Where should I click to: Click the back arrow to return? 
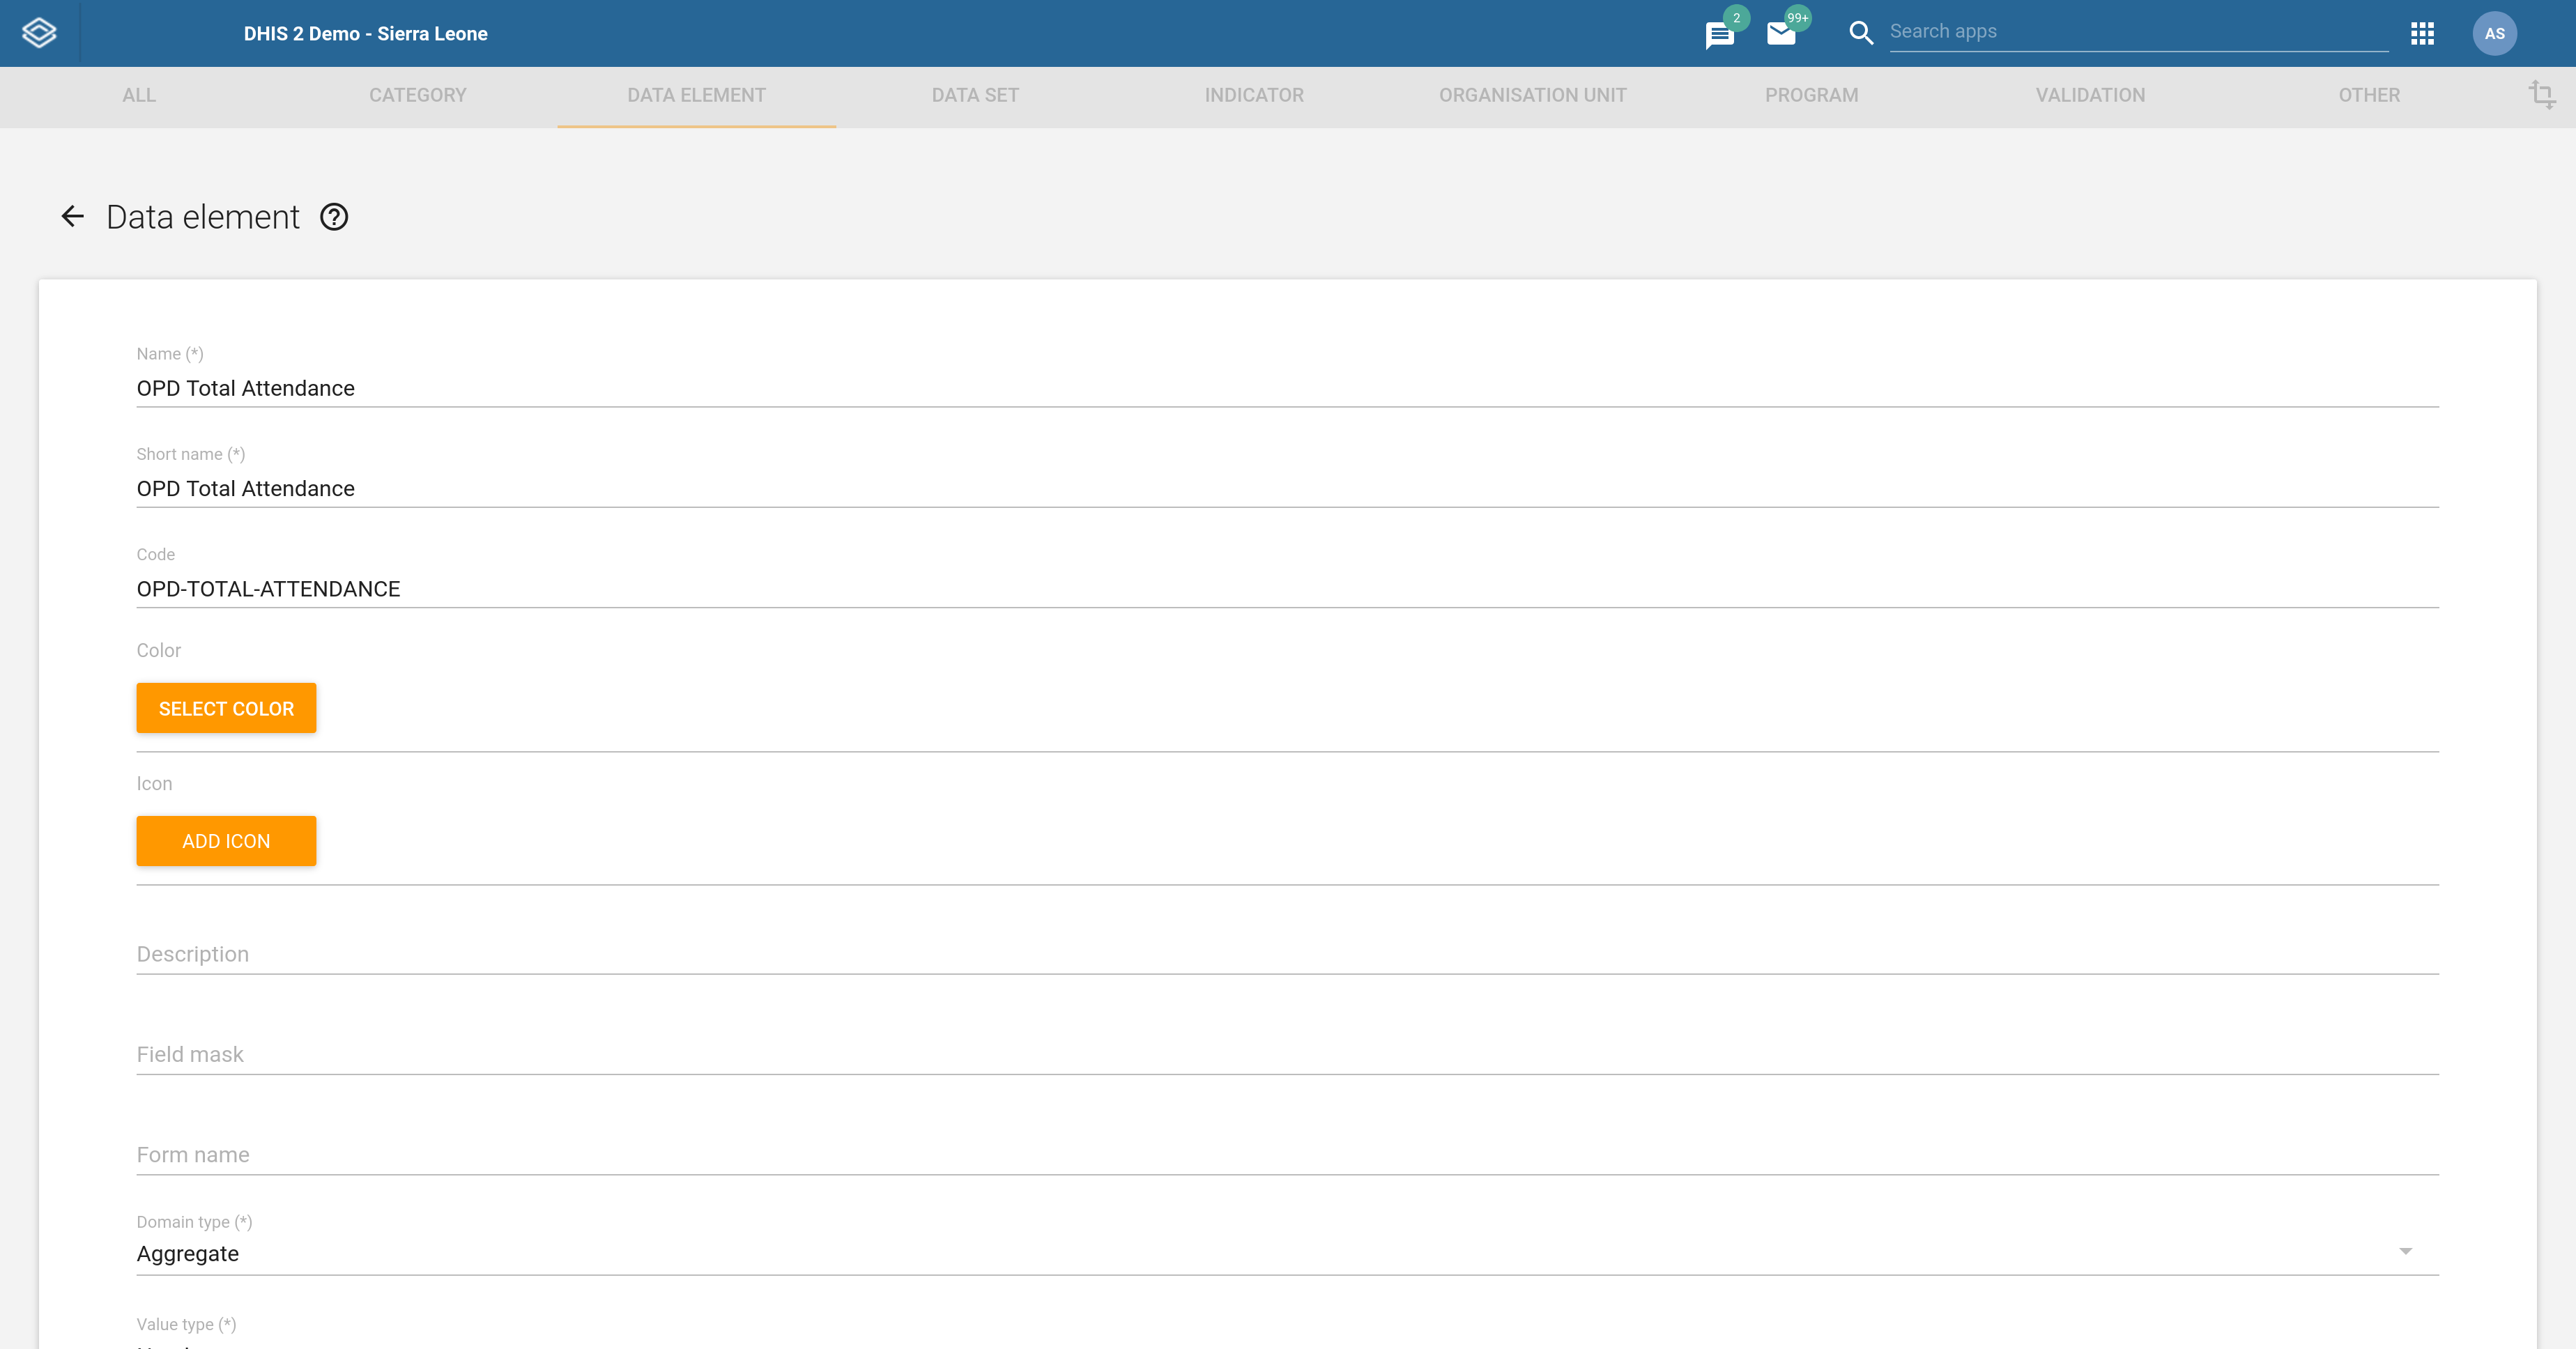coord(72,216)
